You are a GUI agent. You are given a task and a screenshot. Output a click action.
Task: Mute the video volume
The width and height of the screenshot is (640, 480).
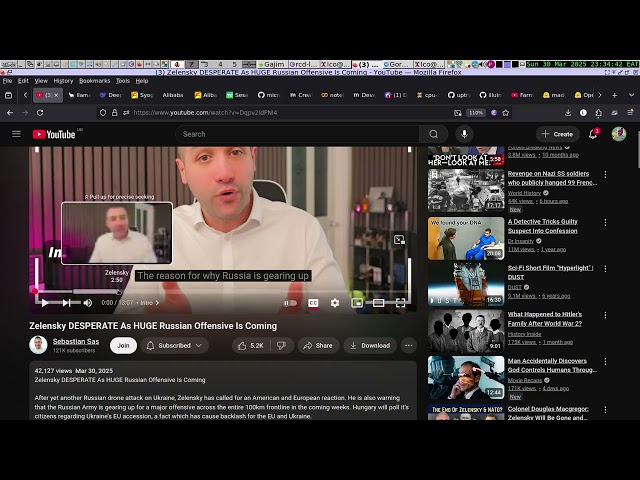(x=88, y=303)
